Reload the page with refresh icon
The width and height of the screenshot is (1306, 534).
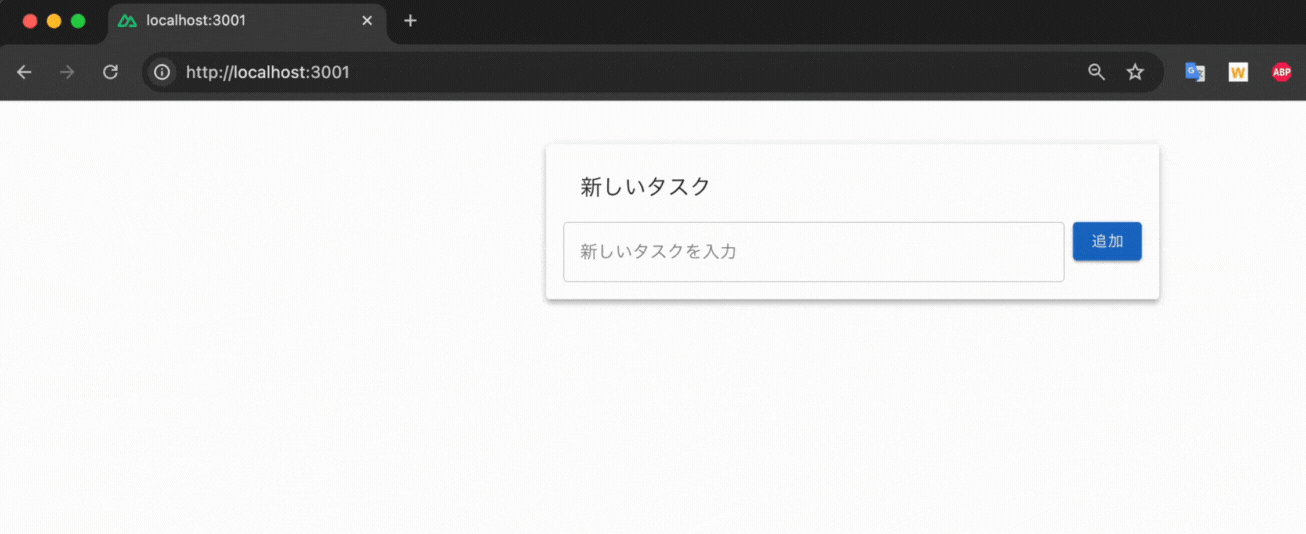111,72
